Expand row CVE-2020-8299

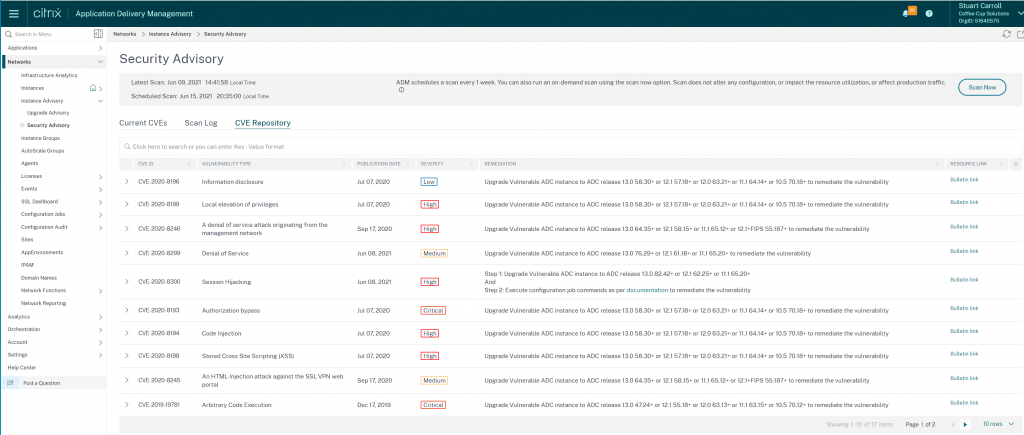pyautogui.click(x=127, y=253)
